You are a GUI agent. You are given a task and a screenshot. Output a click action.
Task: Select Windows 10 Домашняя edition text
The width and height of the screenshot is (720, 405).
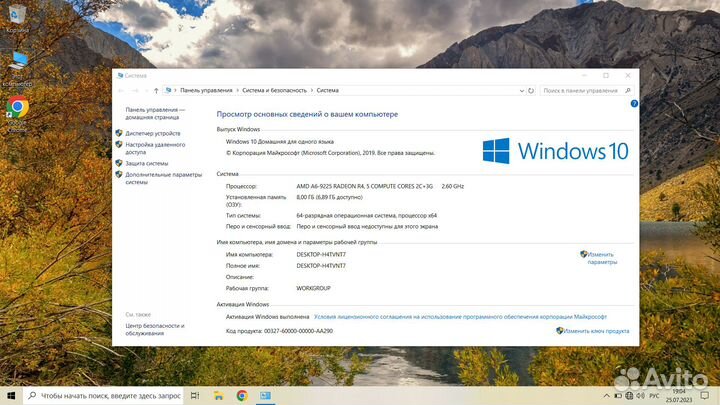pos(280,141)
